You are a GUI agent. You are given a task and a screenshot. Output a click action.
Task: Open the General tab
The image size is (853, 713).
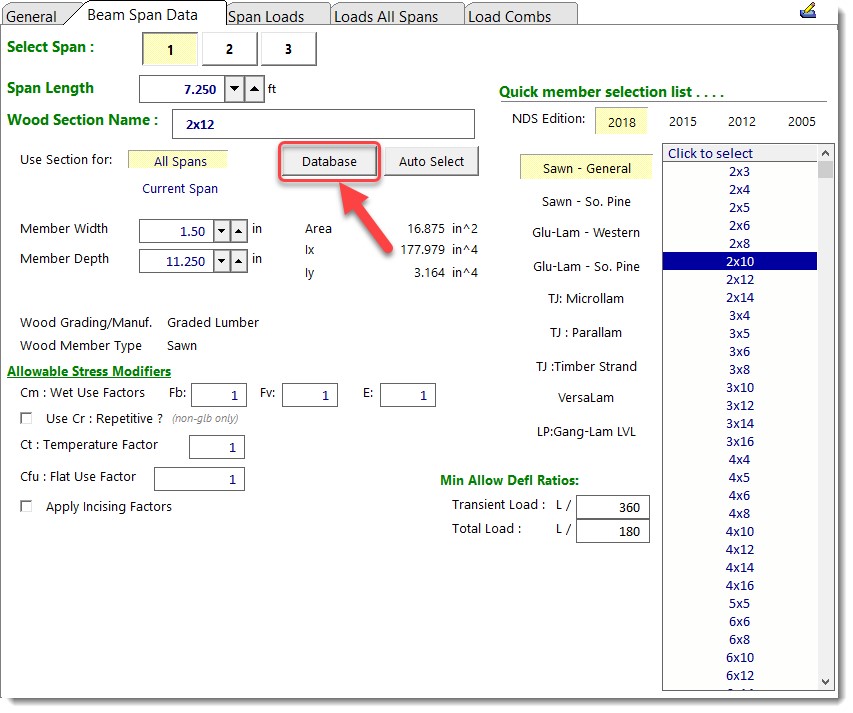(x=31, y=16)
